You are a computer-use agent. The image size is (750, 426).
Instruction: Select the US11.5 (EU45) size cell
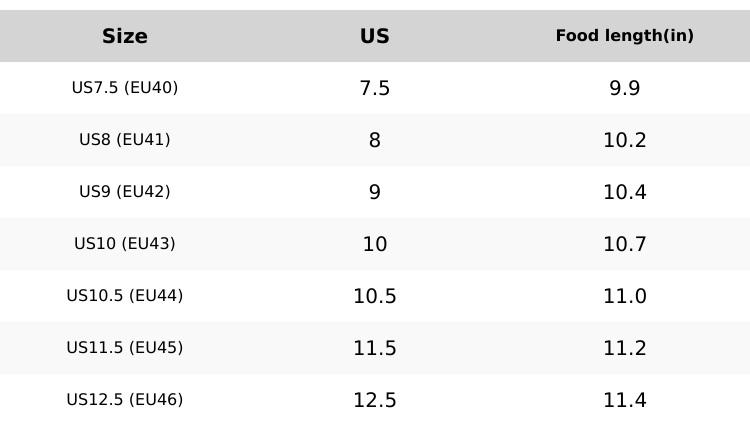pos(125,348)
